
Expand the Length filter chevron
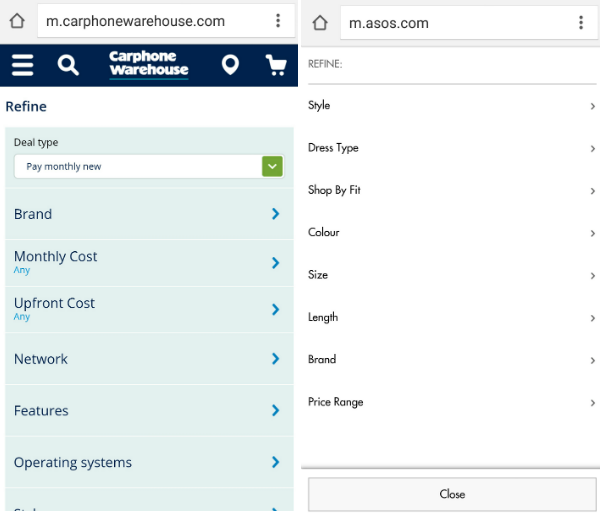(x=593, y=318)
